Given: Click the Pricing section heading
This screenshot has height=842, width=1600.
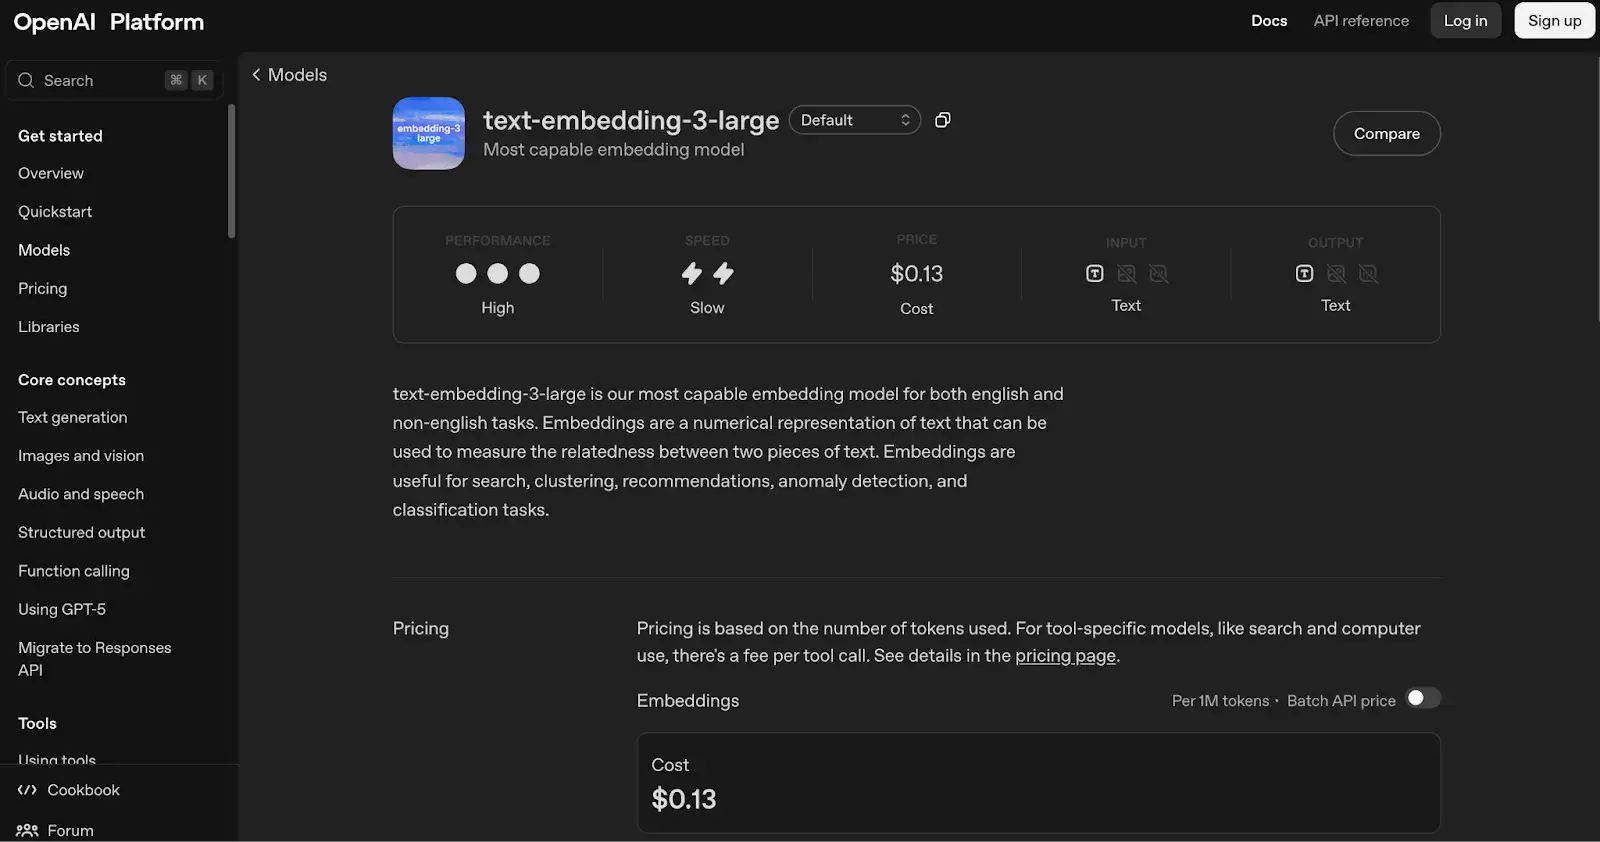Looking at the screenshot, I should 421,629.
